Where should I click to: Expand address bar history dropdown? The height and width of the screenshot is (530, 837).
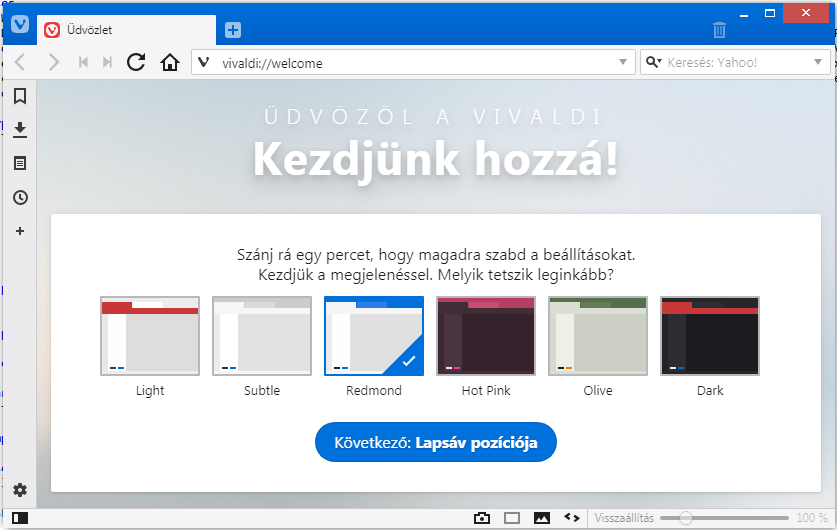[x=622, y=62]
